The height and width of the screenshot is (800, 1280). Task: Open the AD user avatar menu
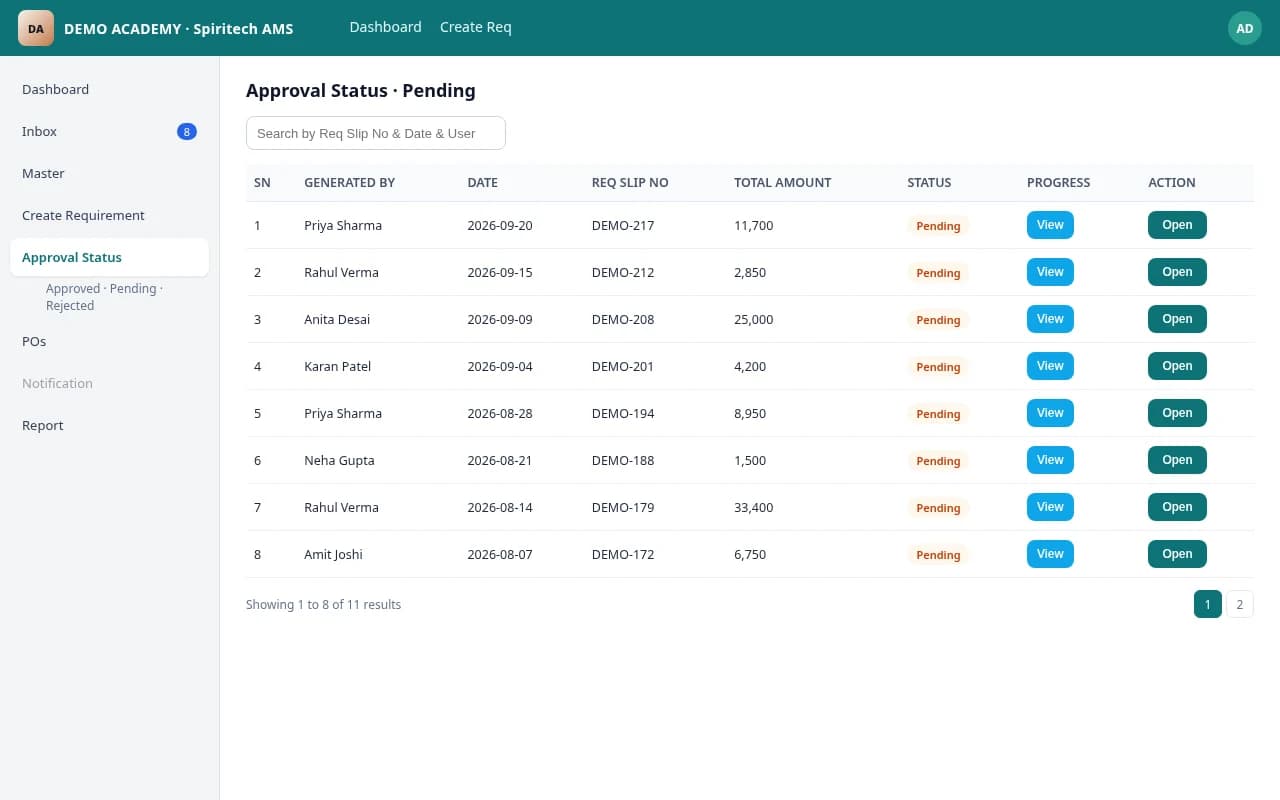1244,28
